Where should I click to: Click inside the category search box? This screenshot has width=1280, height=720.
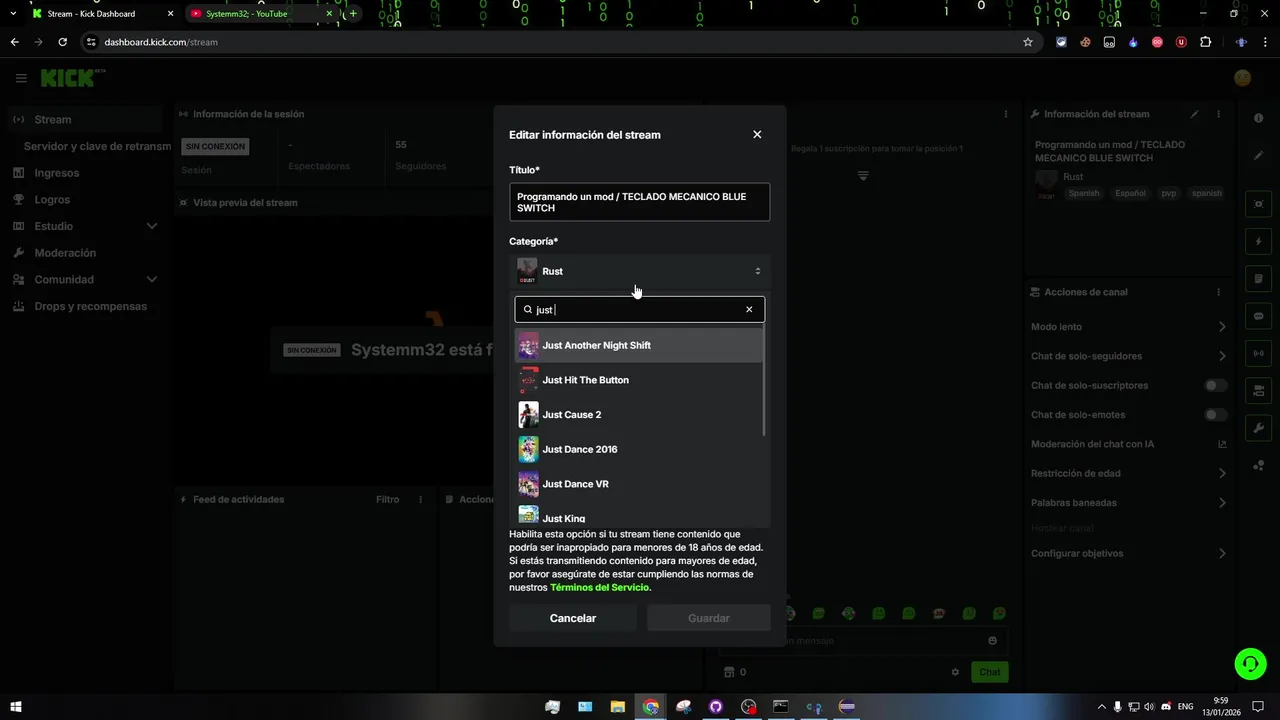click(x=639, y=309)
